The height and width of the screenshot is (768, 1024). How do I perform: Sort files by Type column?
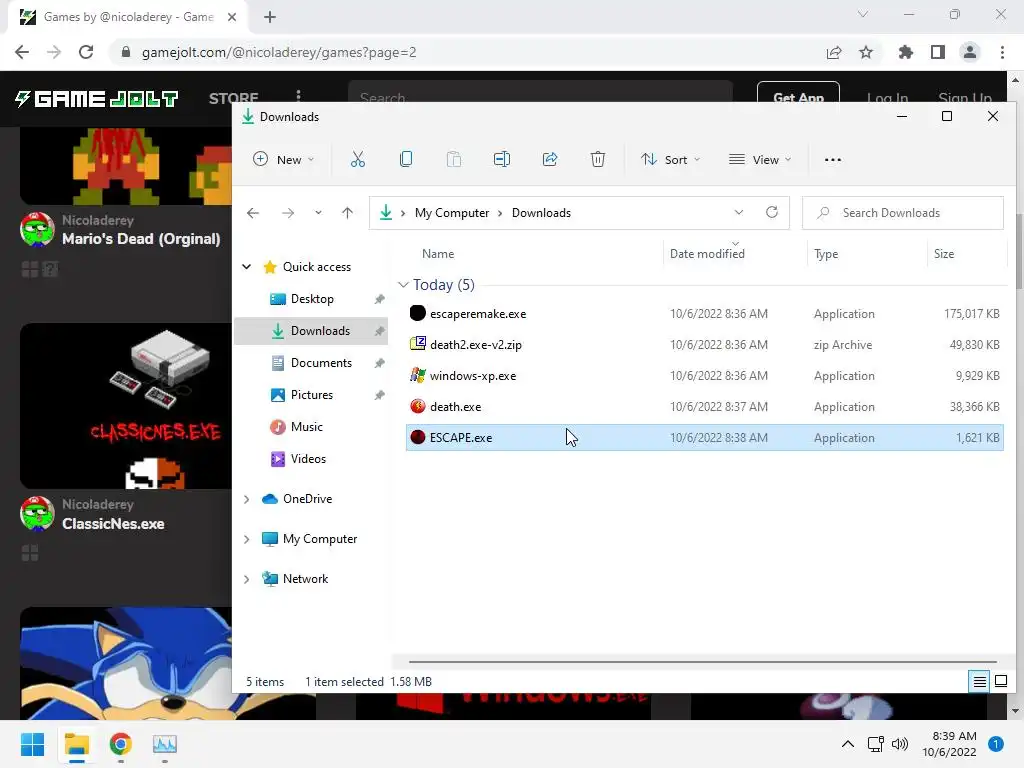pyautogui.click(x=825, y=254)
